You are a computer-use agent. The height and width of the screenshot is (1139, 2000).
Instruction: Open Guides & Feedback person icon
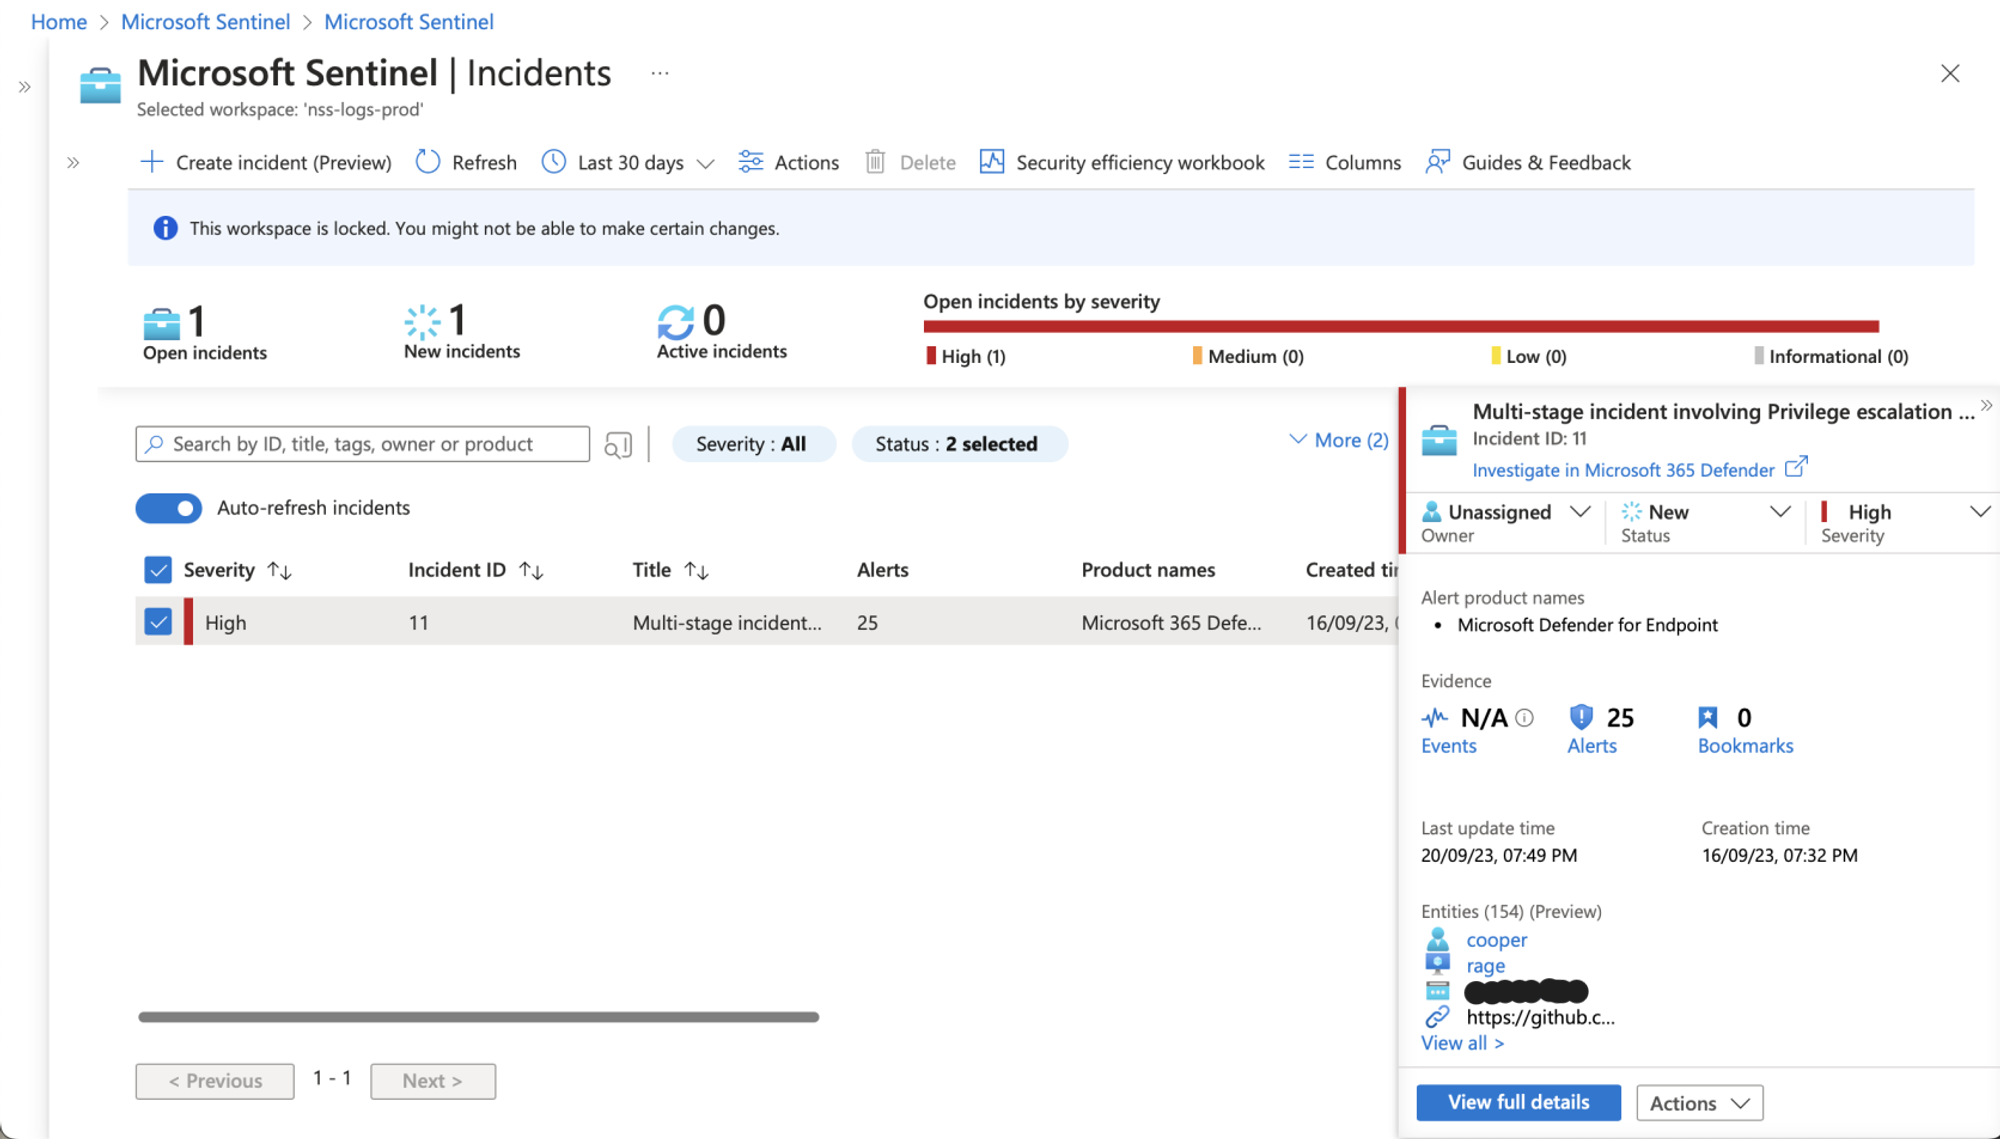[x=1438, y=162]
